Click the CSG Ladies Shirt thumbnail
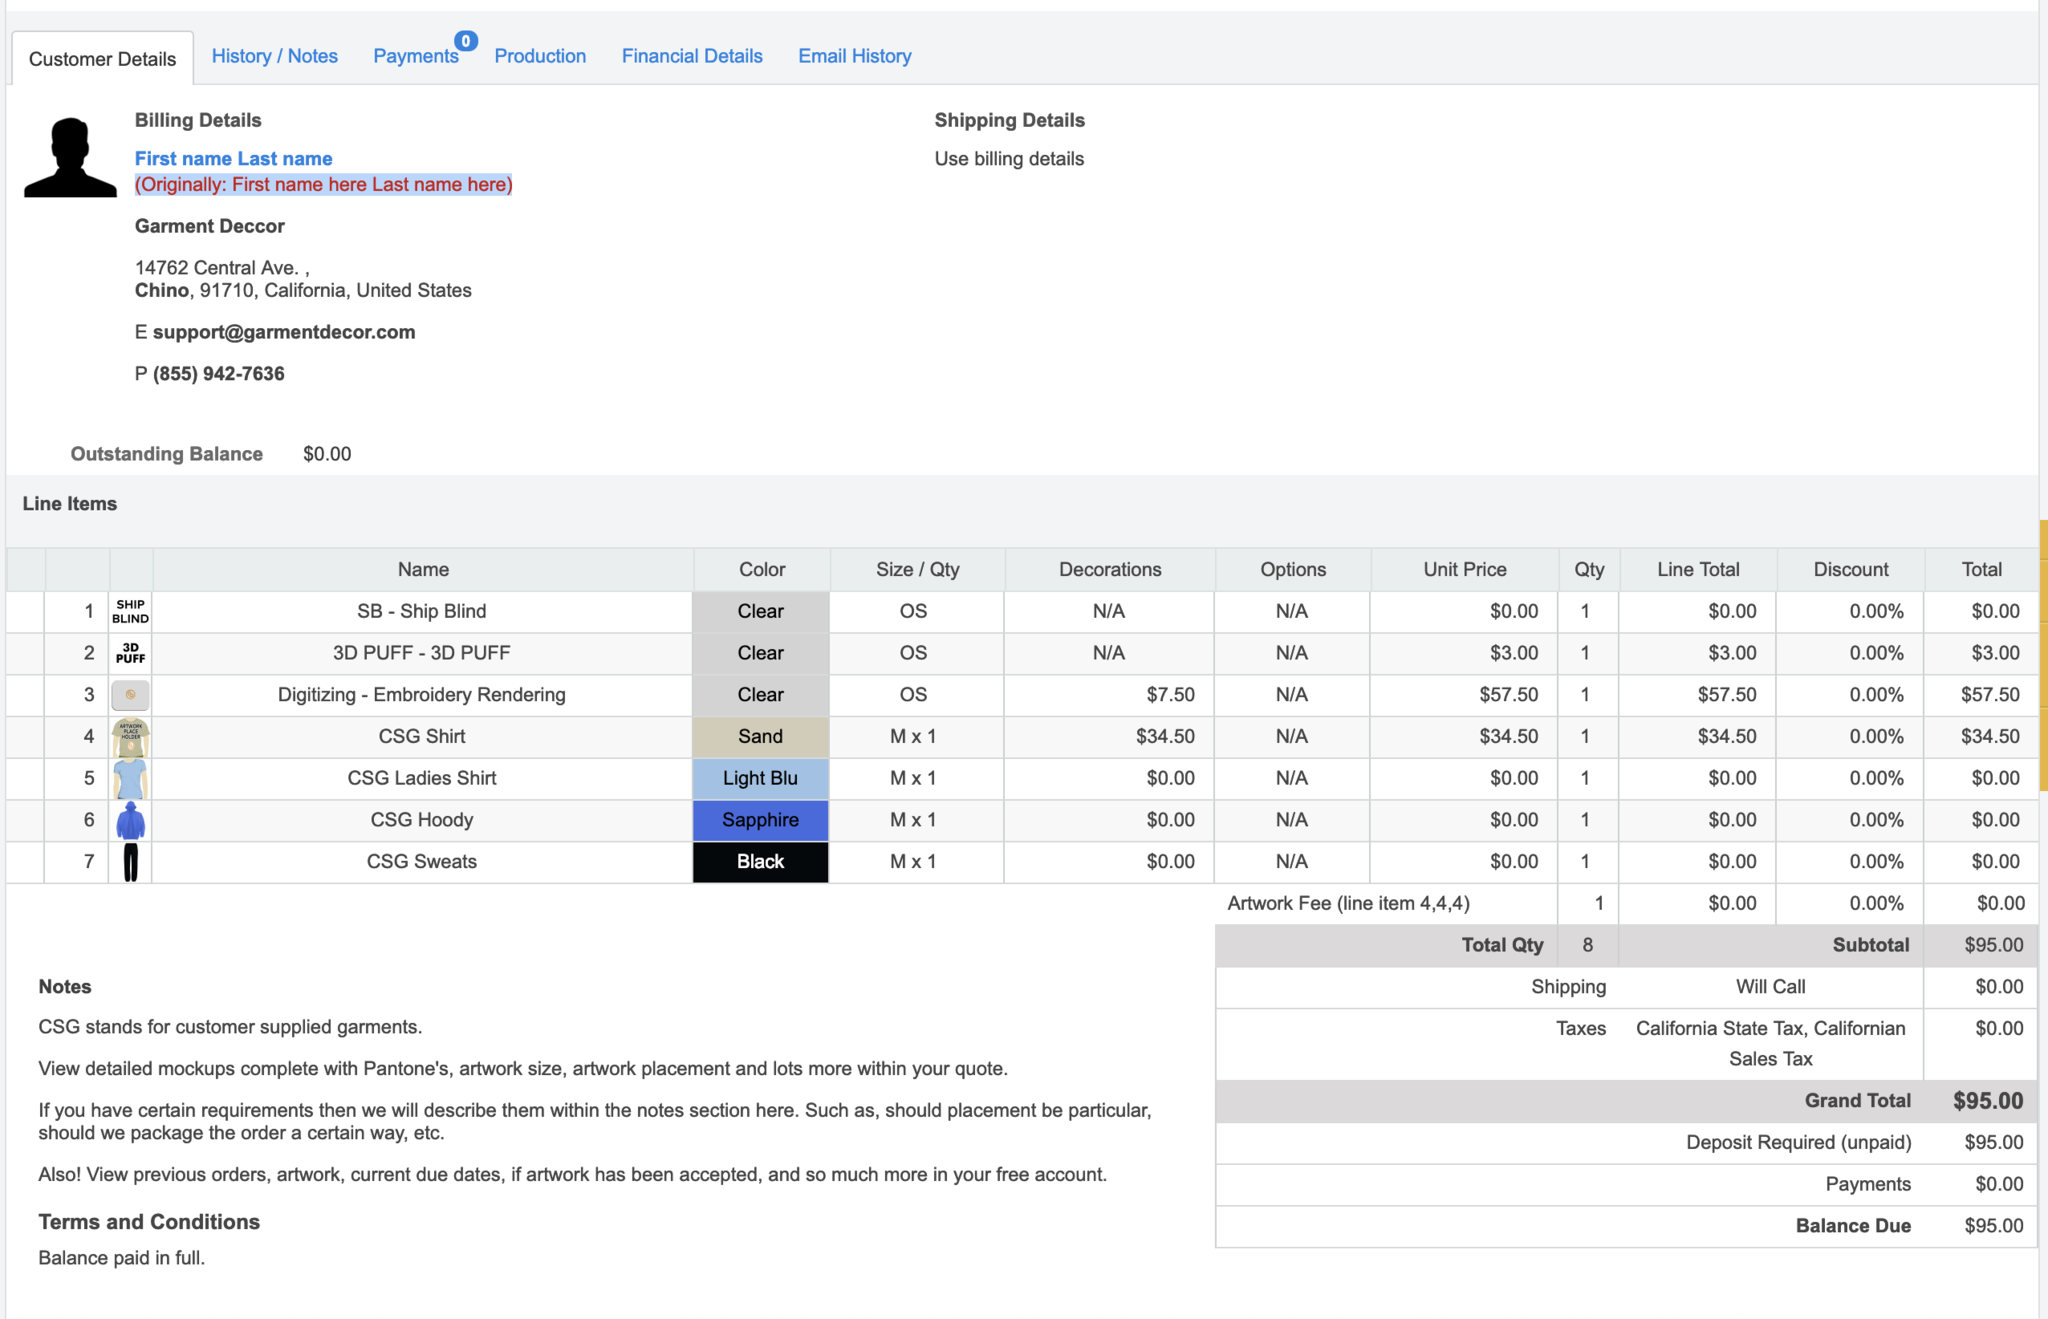The height and width of the screenshot is (1319, 2048). click(x=130, y=778)
